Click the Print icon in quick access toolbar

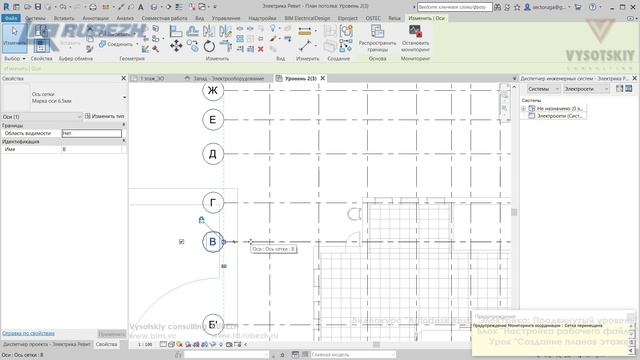click(93, 7)
